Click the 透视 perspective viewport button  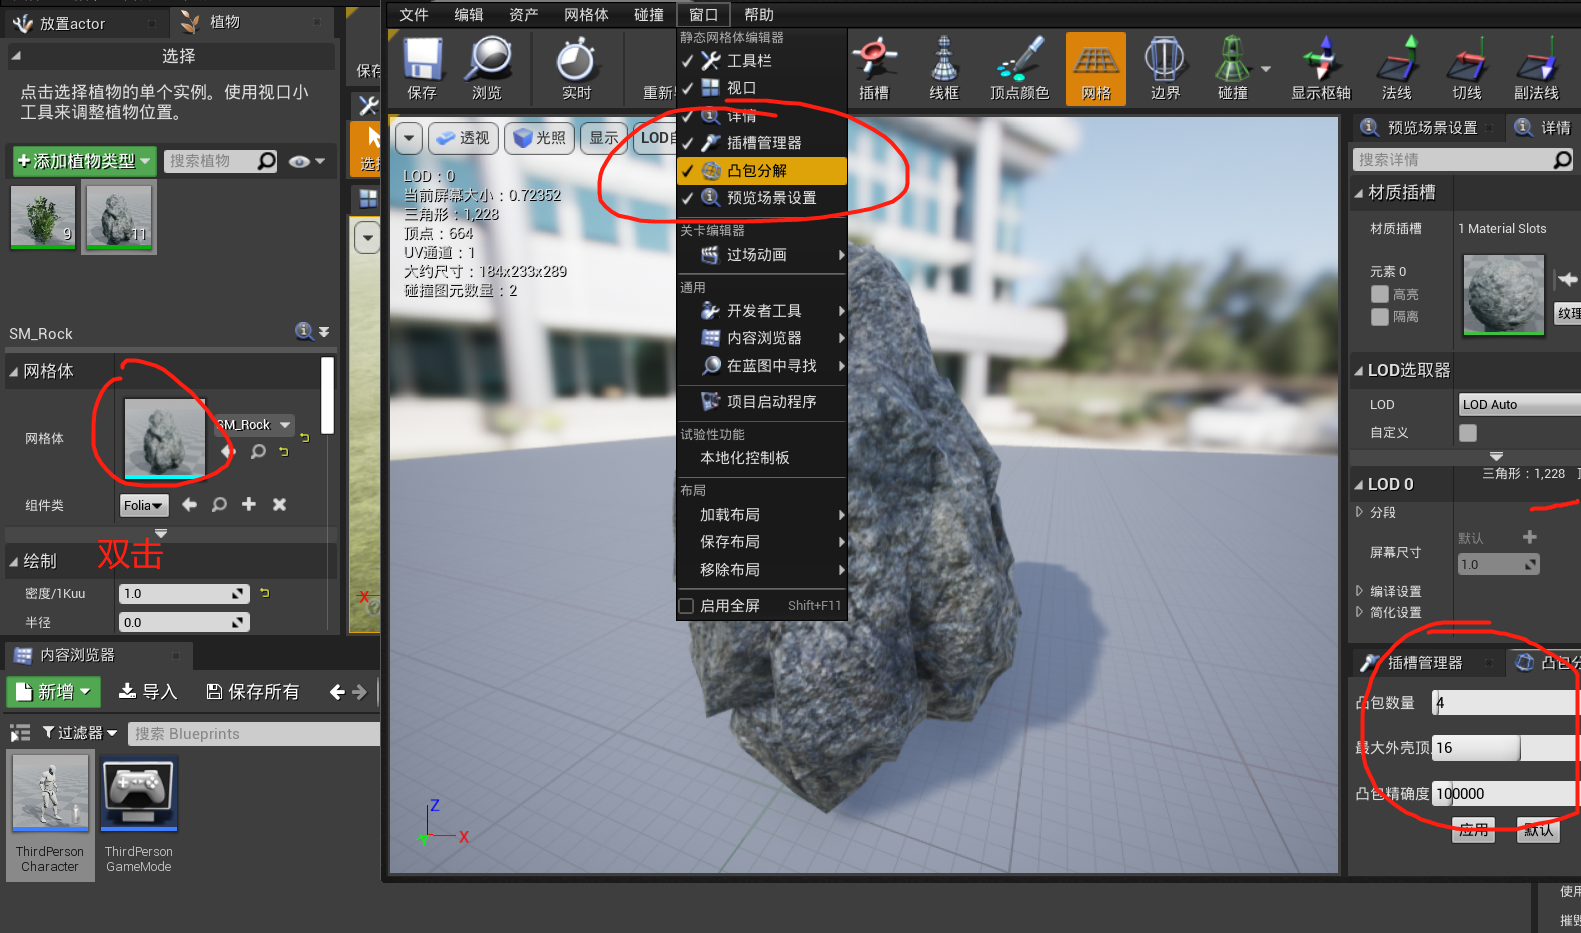point(464,138)
